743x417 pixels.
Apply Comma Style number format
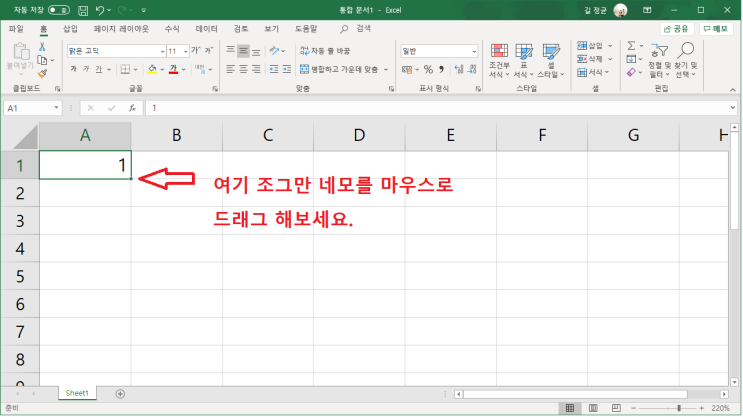(441, 70)
